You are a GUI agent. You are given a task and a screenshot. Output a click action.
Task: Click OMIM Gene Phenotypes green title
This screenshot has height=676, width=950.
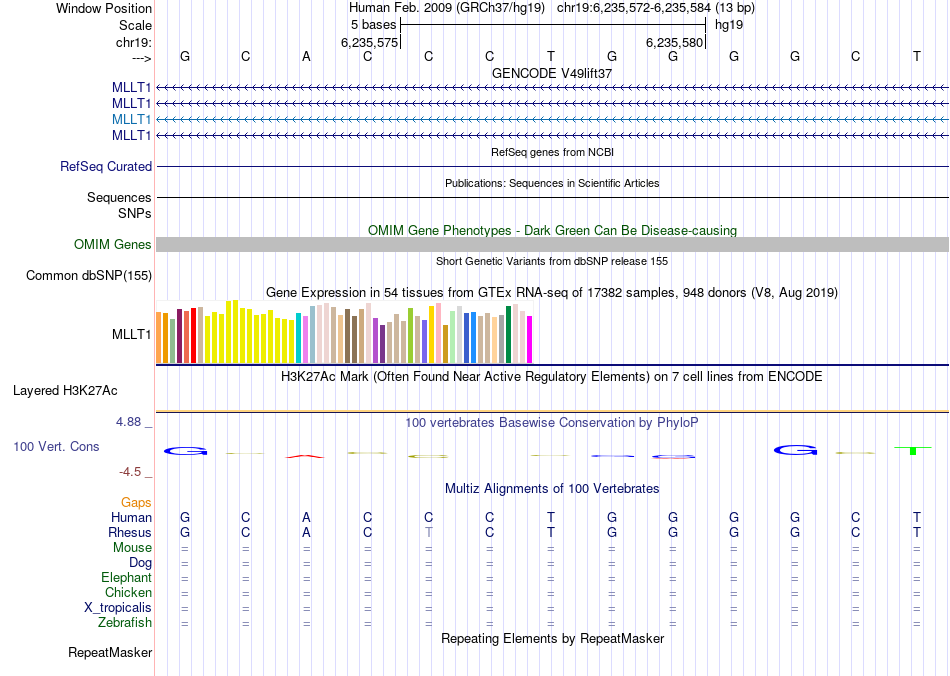(x=553, y=230)
